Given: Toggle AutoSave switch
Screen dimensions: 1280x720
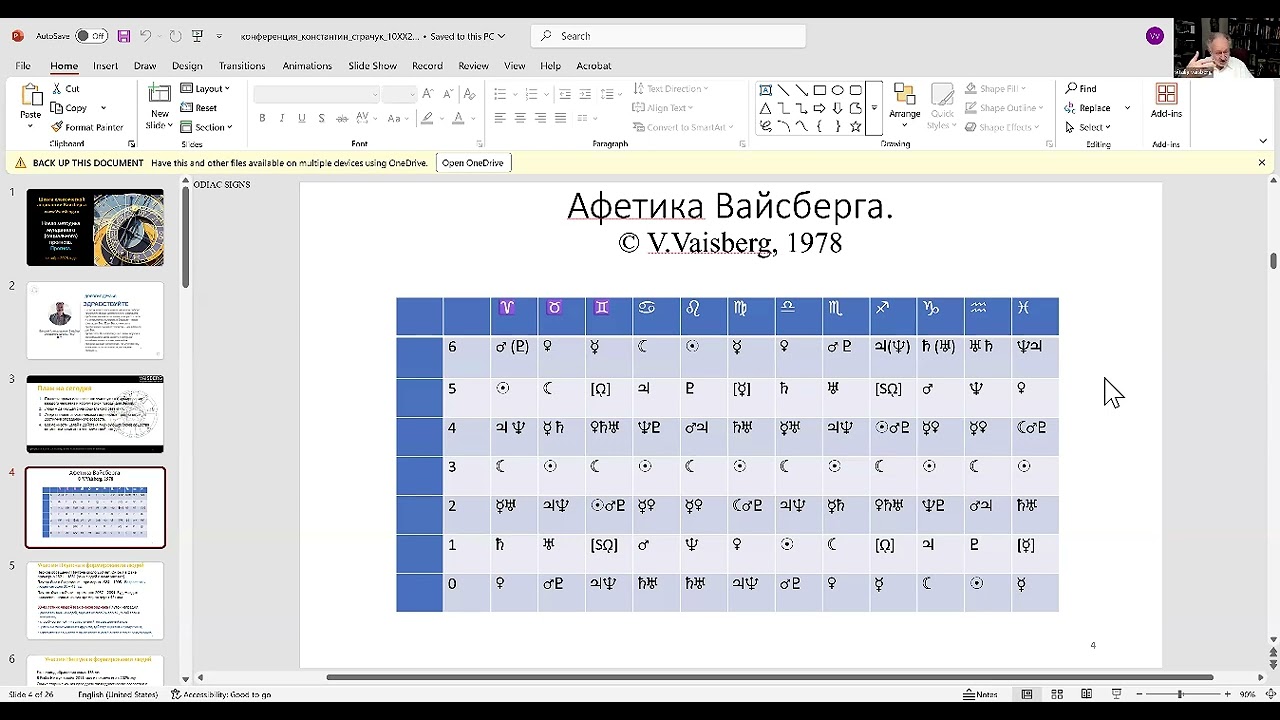Looking at the screenshot, I should click(91, 36).
